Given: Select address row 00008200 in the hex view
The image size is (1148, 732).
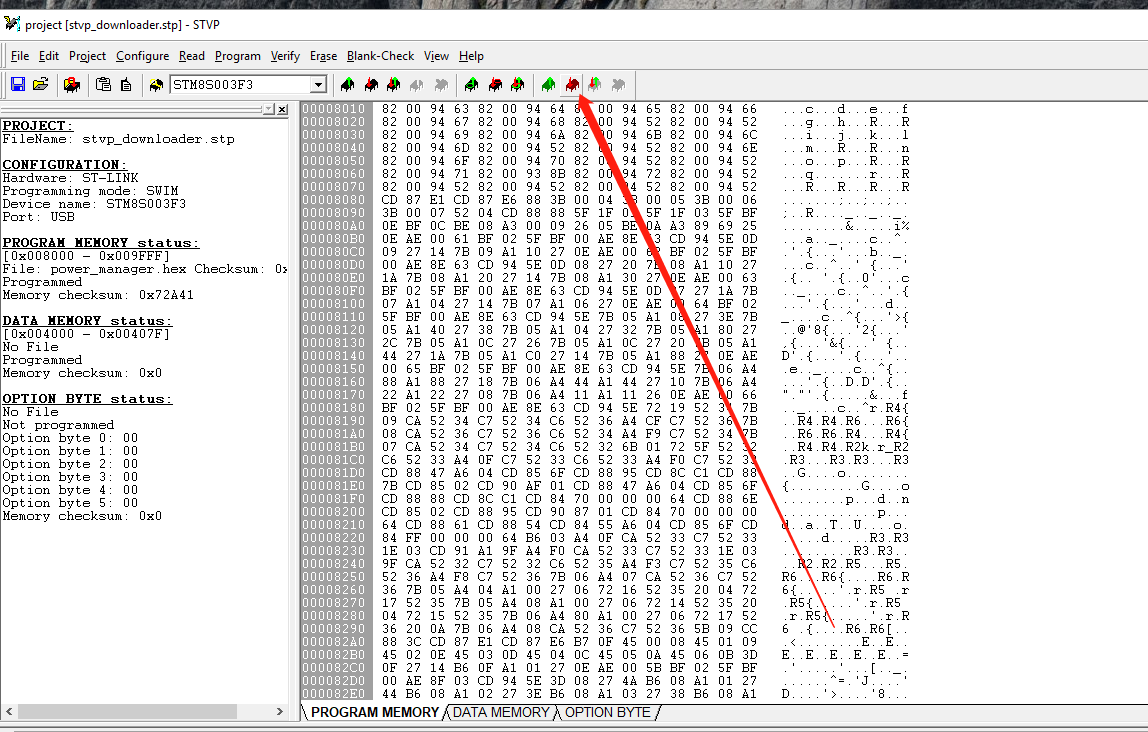Looking at the screenshot, I should pyautogui.click(x=333, y=512).
